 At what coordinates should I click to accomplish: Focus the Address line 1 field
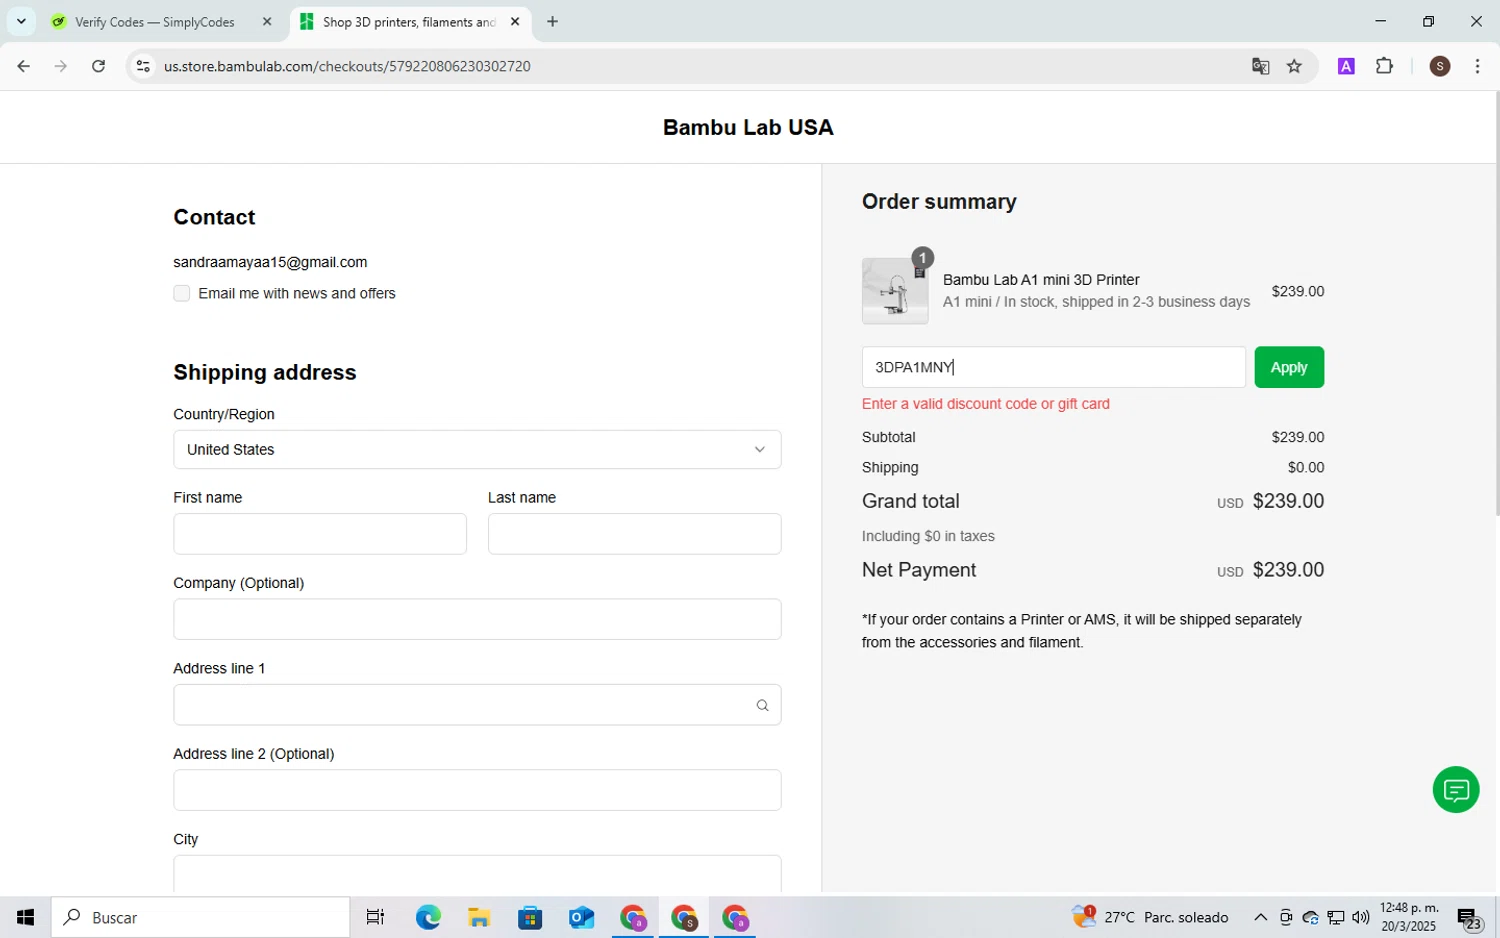point(477,705)
